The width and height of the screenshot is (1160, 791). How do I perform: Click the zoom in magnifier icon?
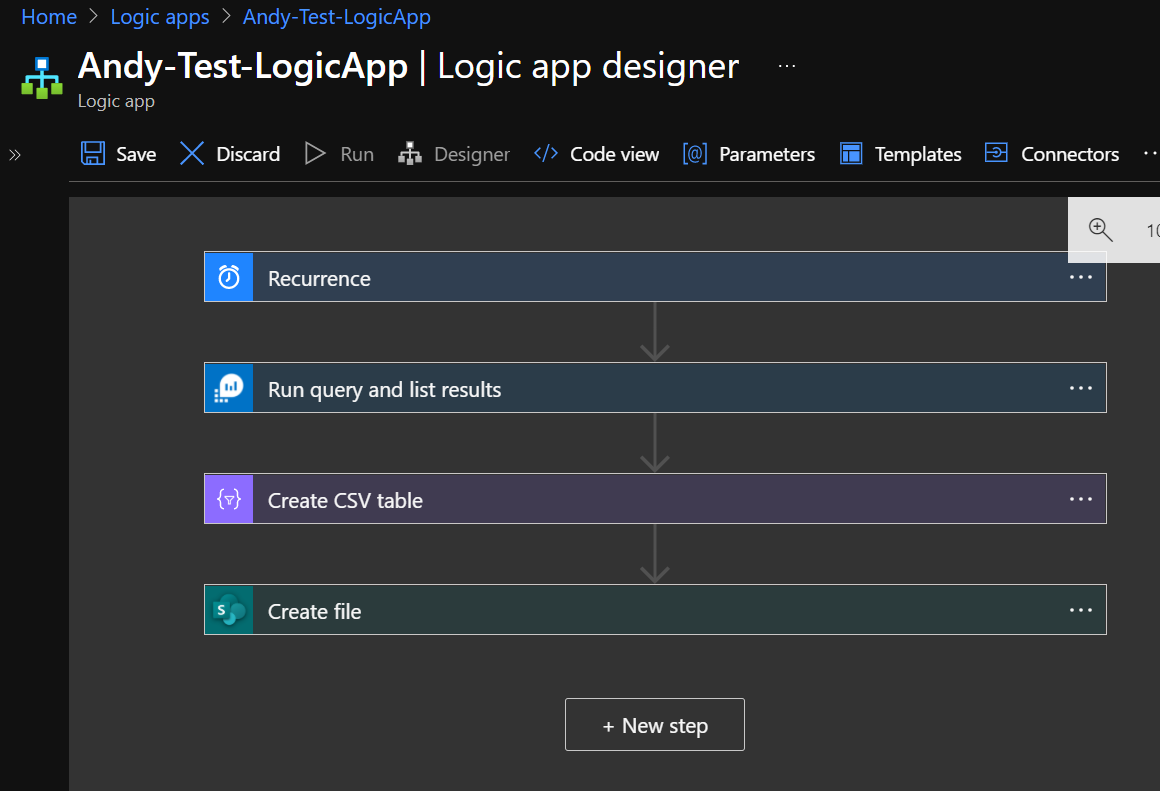1101,230
